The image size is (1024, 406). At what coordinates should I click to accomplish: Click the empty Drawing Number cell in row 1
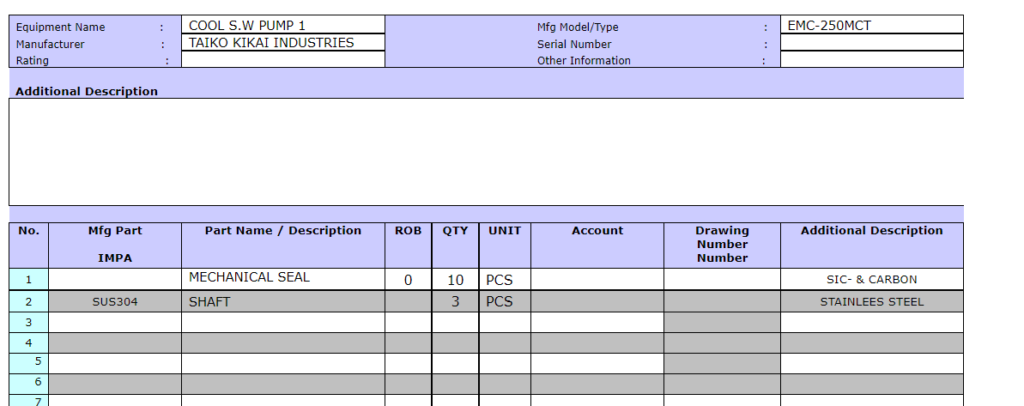click(x=722, y=279)
